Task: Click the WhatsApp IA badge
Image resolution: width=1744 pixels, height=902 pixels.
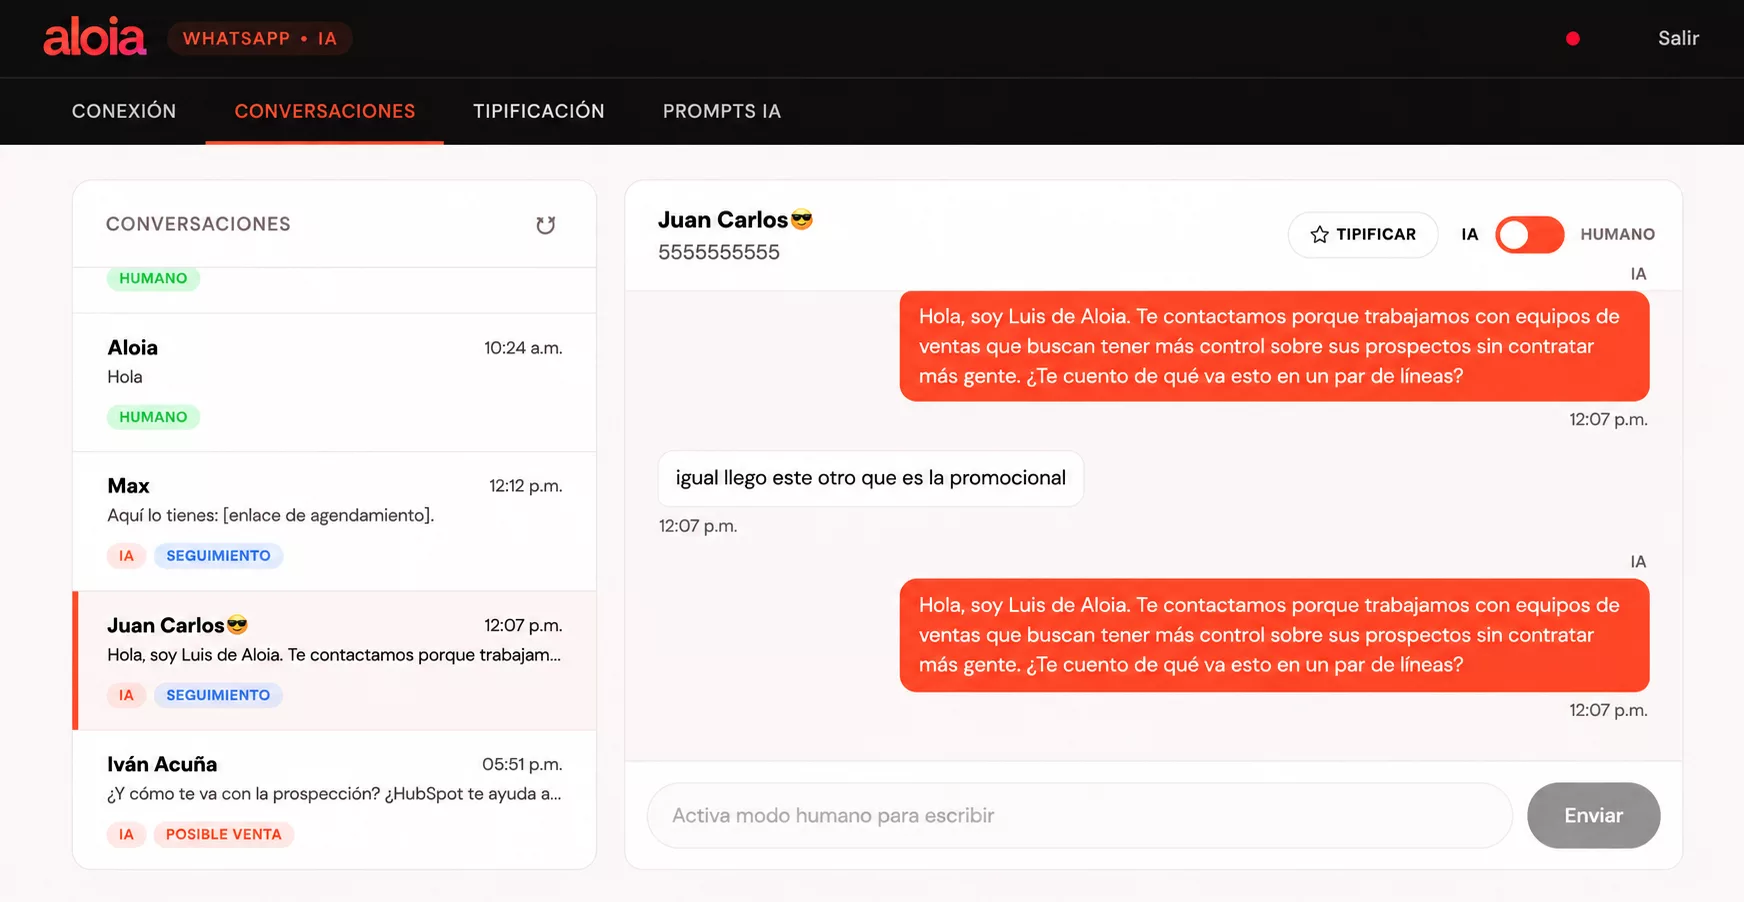Action: click(260, 38)
